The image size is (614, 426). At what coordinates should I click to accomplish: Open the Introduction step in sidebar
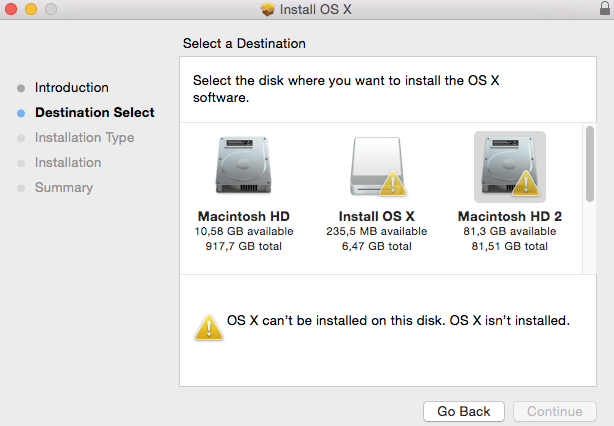72,88
